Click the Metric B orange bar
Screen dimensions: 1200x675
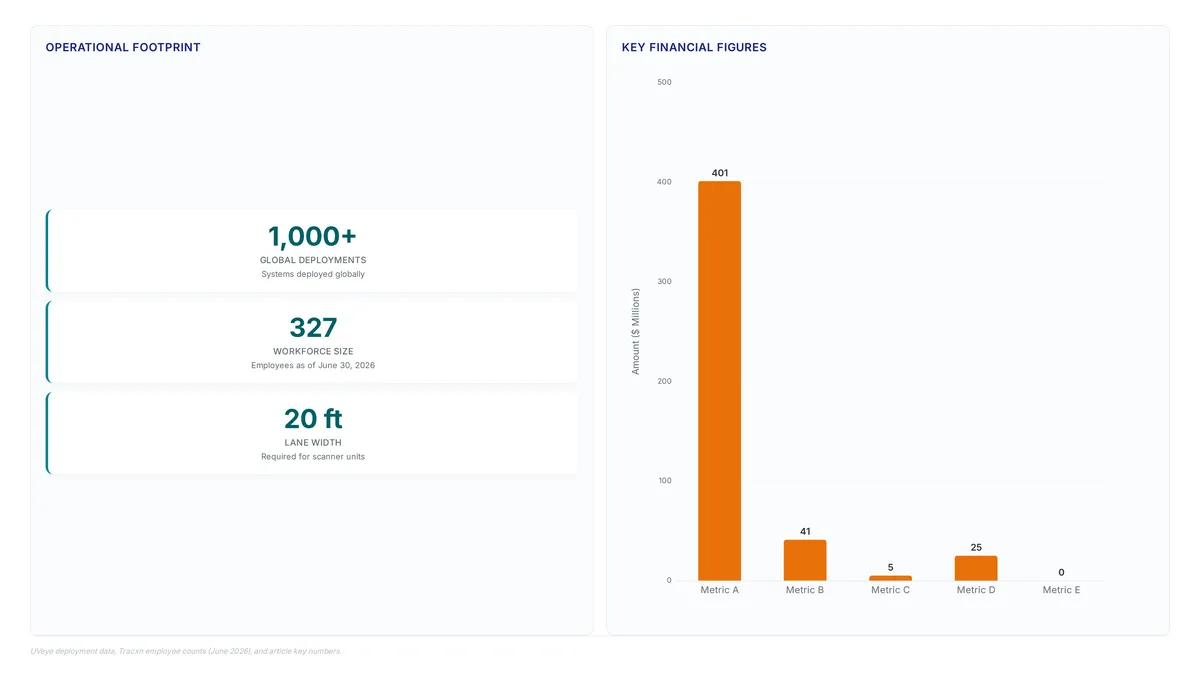click(805, 560)
